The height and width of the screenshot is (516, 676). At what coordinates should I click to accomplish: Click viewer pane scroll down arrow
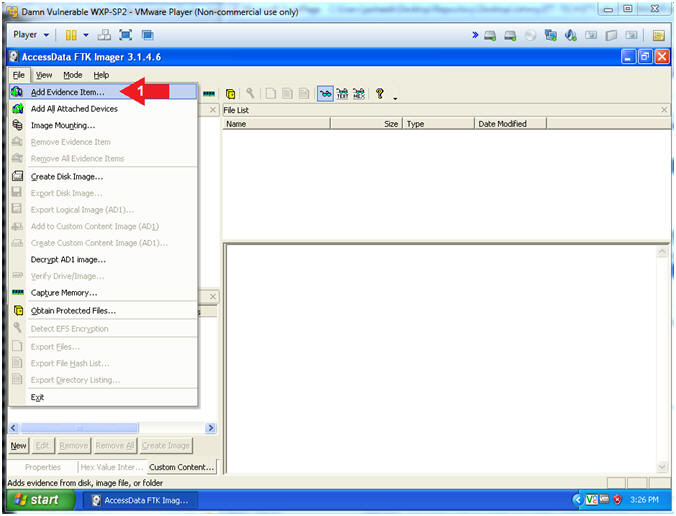[x=662, y=467]
